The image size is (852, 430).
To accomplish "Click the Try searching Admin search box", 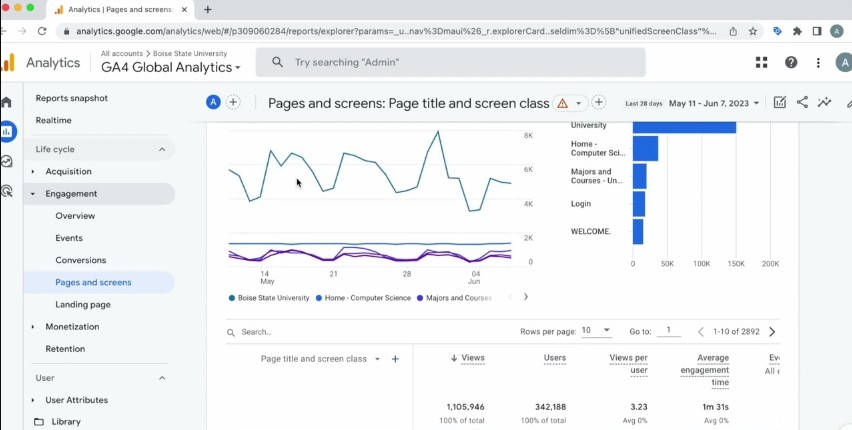I will [450, 63].
